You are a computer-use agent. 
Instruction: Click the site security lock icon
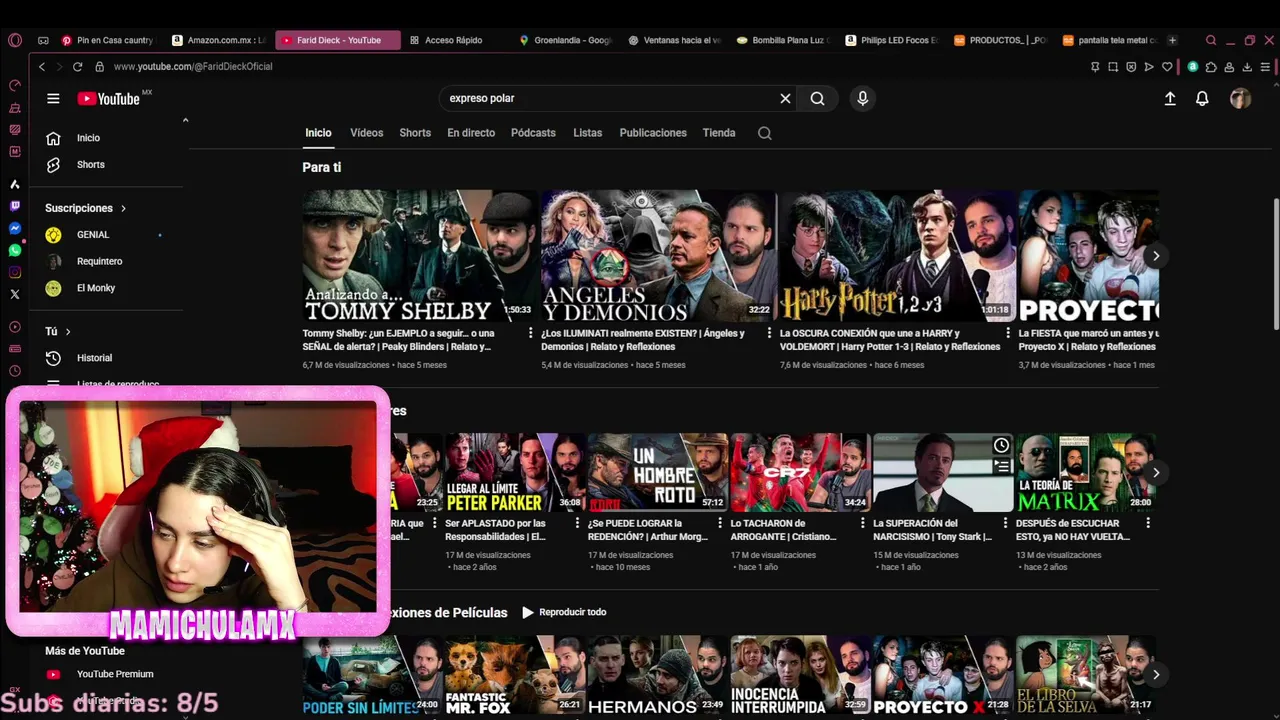point(99,66)
